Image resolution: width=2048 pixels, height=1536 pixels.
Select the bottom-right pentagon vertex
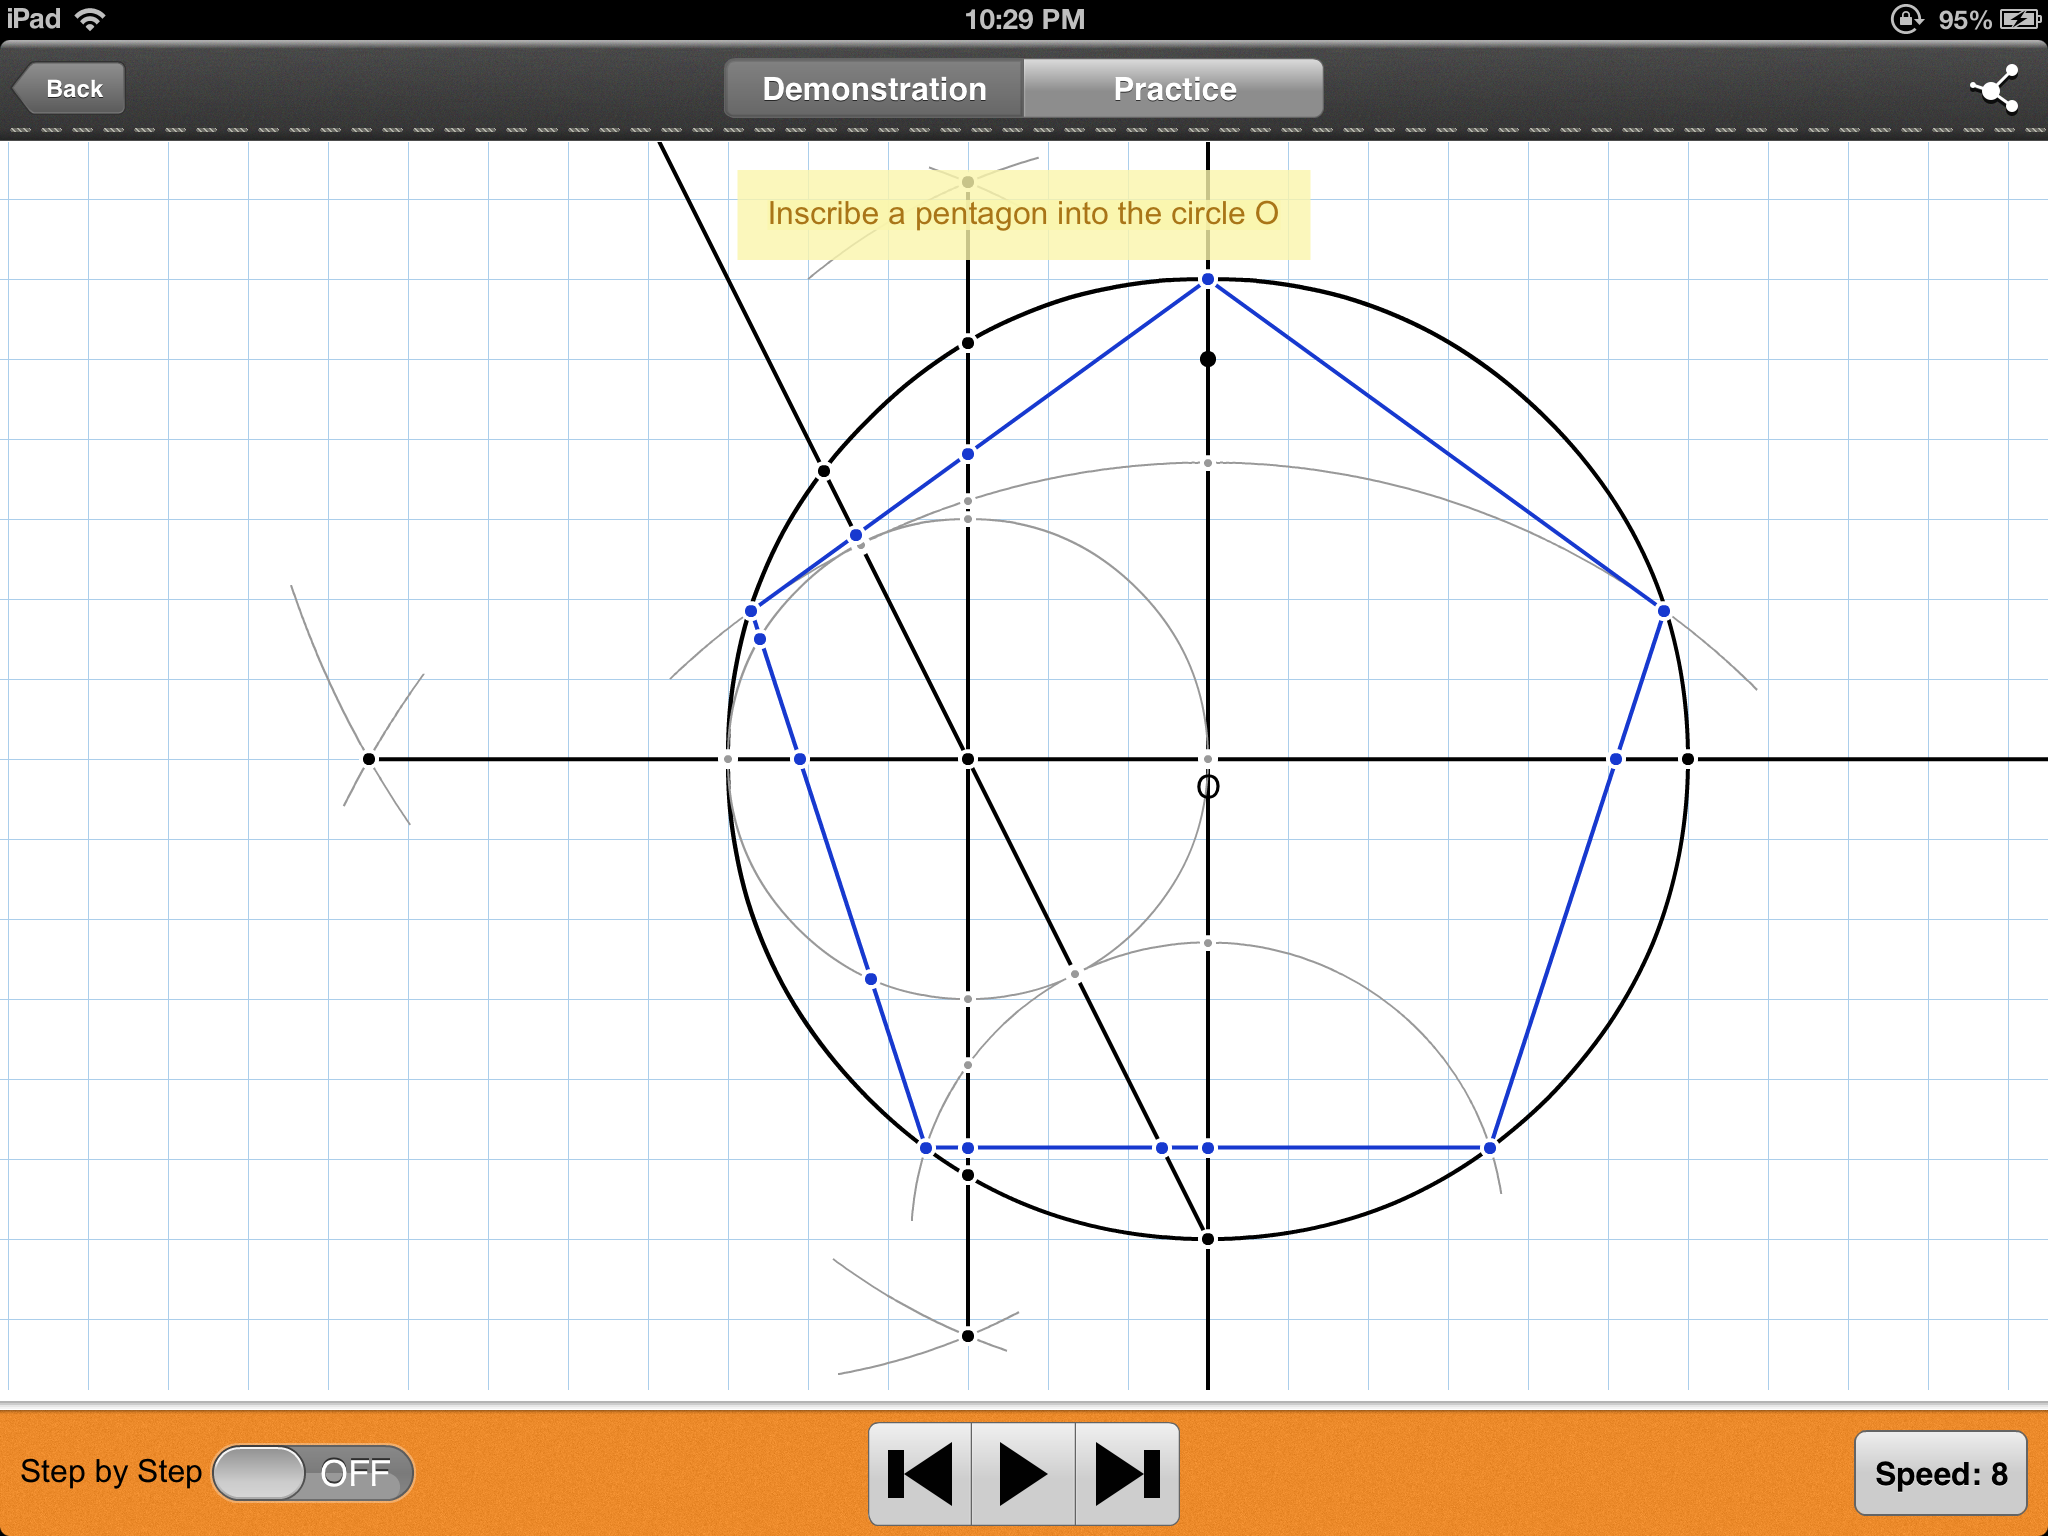(1490, 1148)
